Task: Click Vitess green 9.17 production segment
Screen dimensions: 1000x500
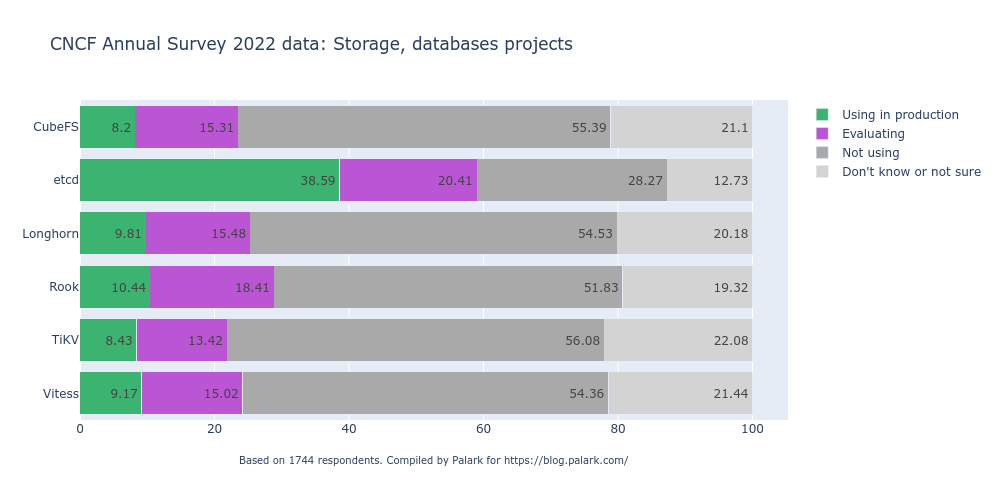Action: pyautogui.click(x=110, y=393)
